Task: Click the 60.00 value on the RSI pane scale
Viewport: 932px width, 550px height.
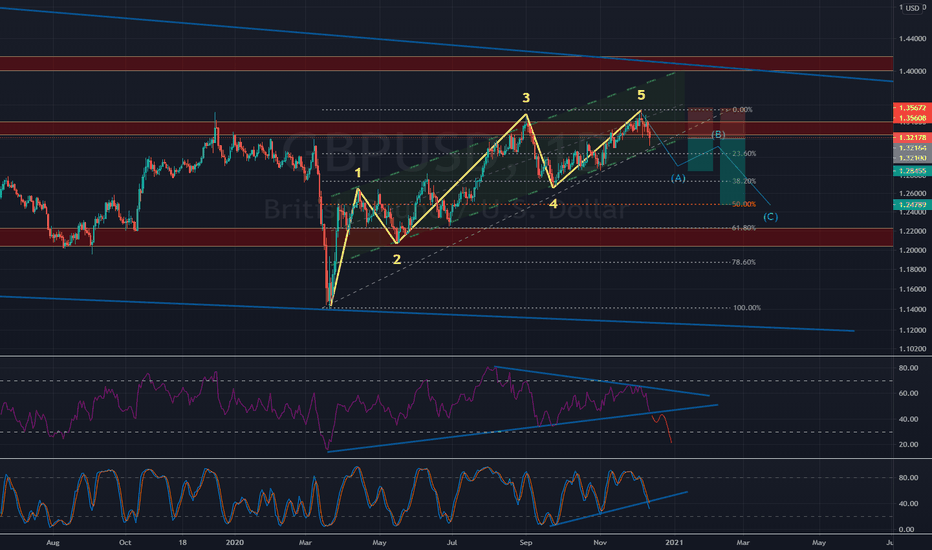Action: click(908, 394)
